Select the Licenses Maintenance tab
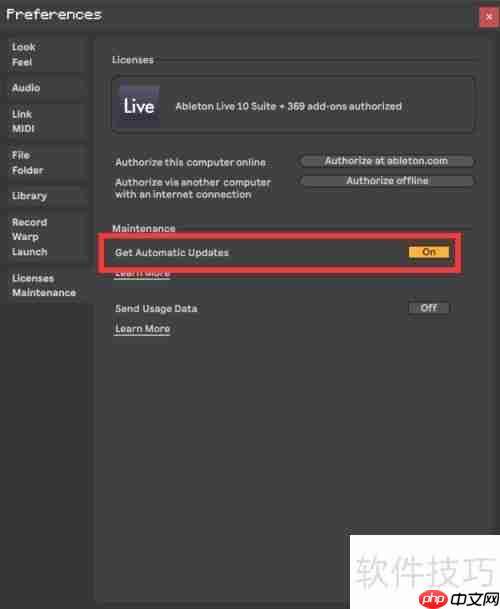The height and width of the screenshot is (609, 500). pos(47,285)
